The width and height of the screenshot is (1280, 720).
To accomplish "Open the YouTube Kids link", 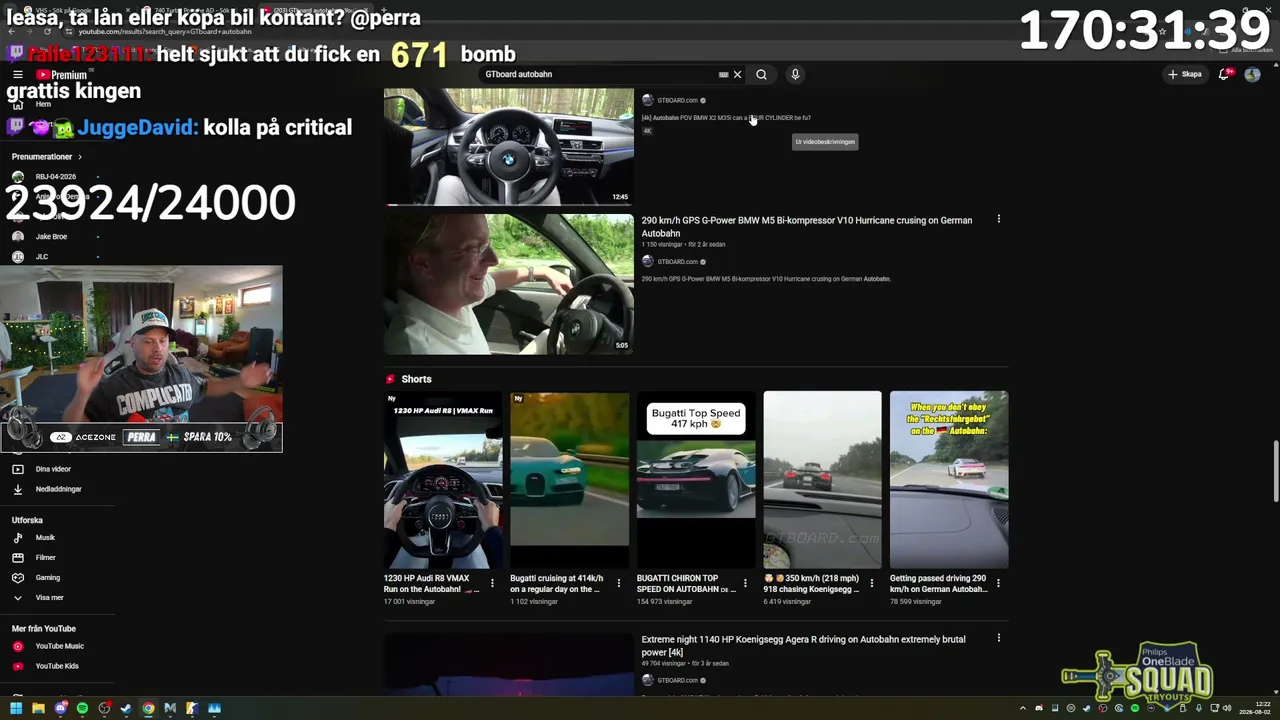I will (x=57, y=666).
